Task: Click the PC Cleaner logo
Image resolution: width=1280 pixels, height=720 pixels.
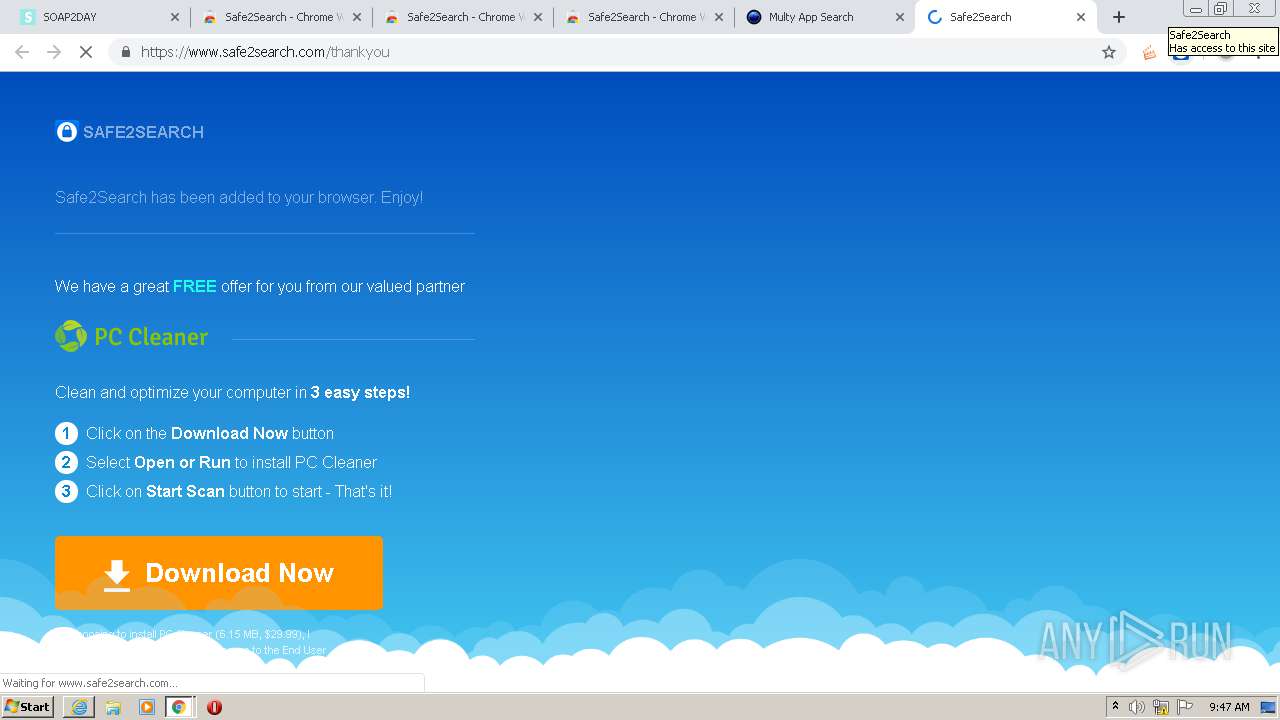Action: [x=132, y=337]
